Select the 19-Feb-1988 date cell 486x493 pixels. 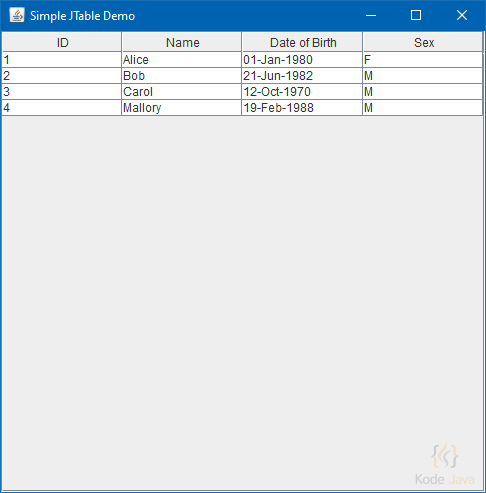click(x=302, y=108)
